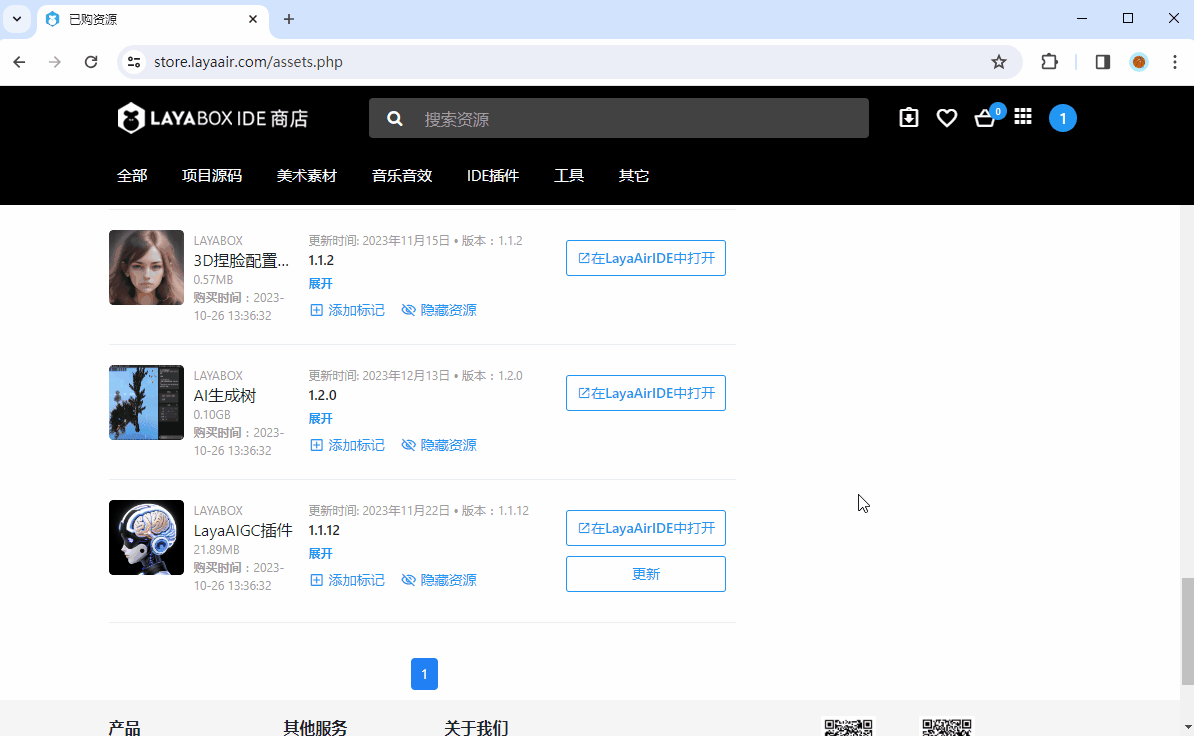Hide the LayaAIGC插件 resource
The image size is (1194, 736).
(439, 580)
